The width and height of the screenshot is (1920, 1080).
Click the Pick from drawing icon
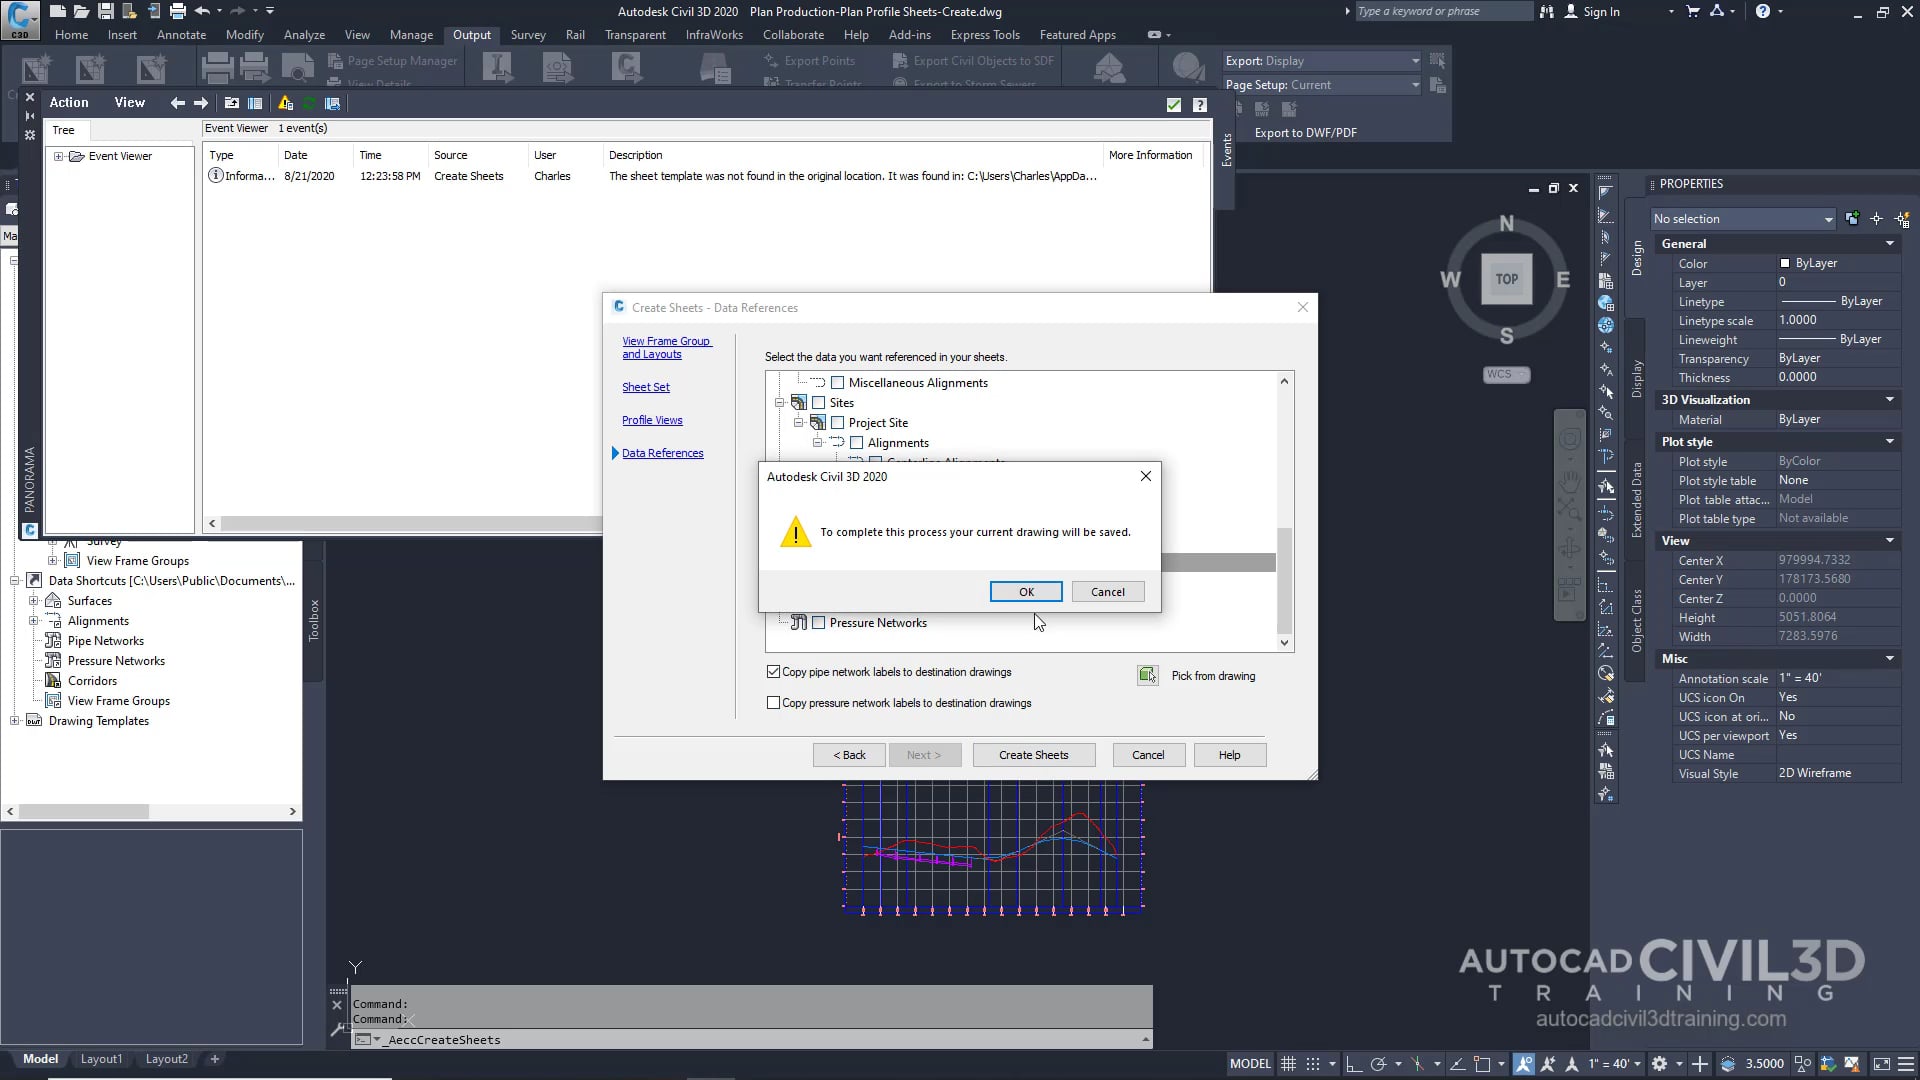click(1148, 676)
